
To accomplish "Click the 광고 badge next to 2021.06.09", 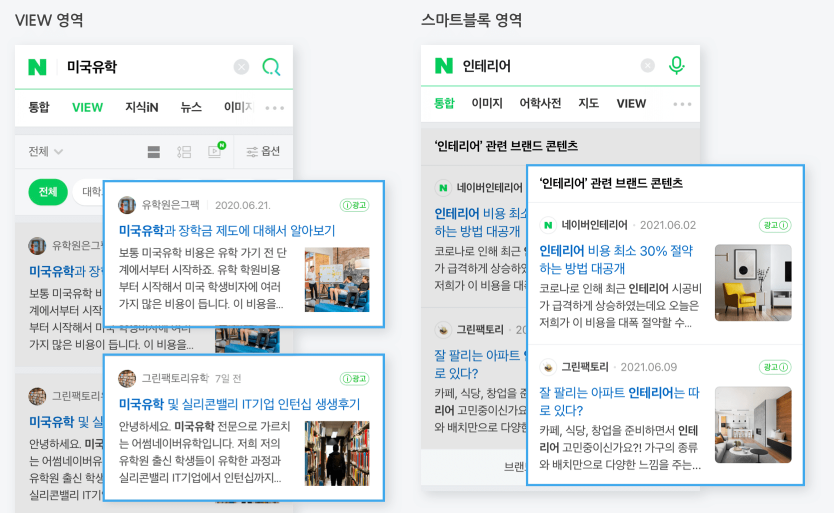I will coord(775,367).
